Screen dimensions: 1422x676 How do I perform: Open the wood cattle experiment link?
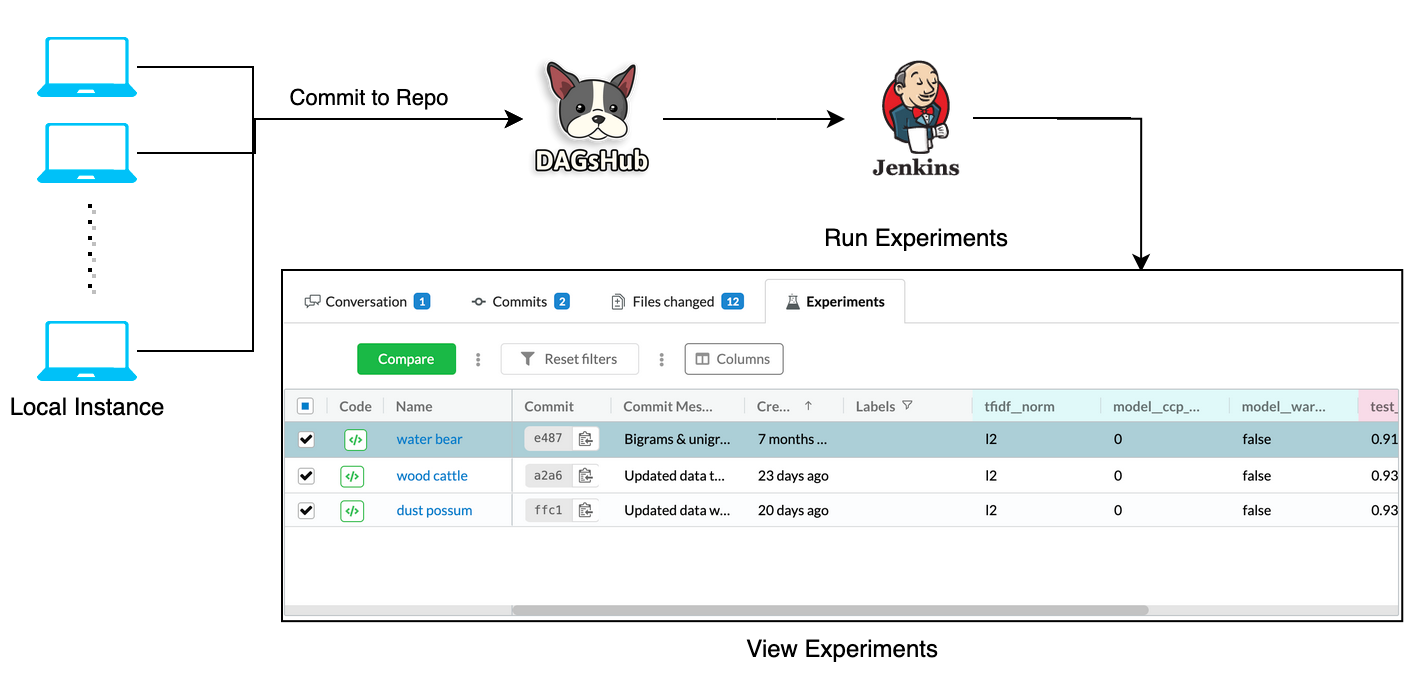click(432, 476)
